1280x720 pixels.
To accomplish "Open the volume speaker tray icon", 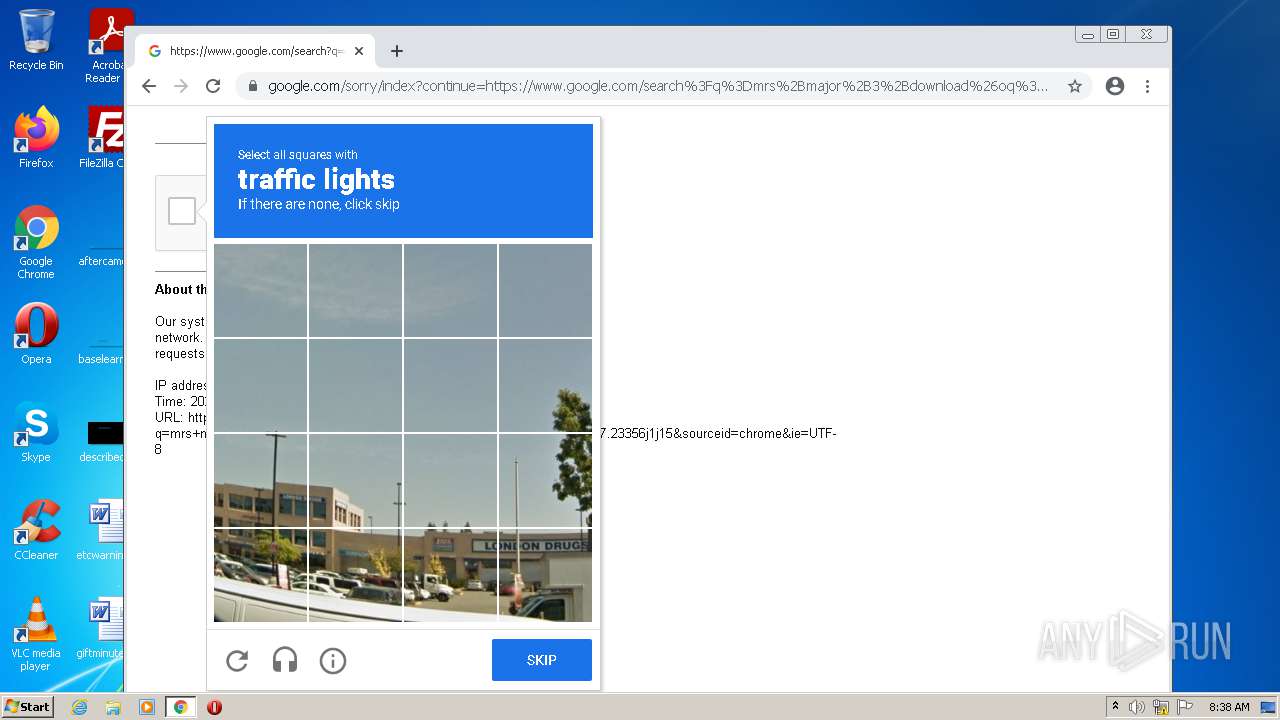I will [x=1137, y=707].
